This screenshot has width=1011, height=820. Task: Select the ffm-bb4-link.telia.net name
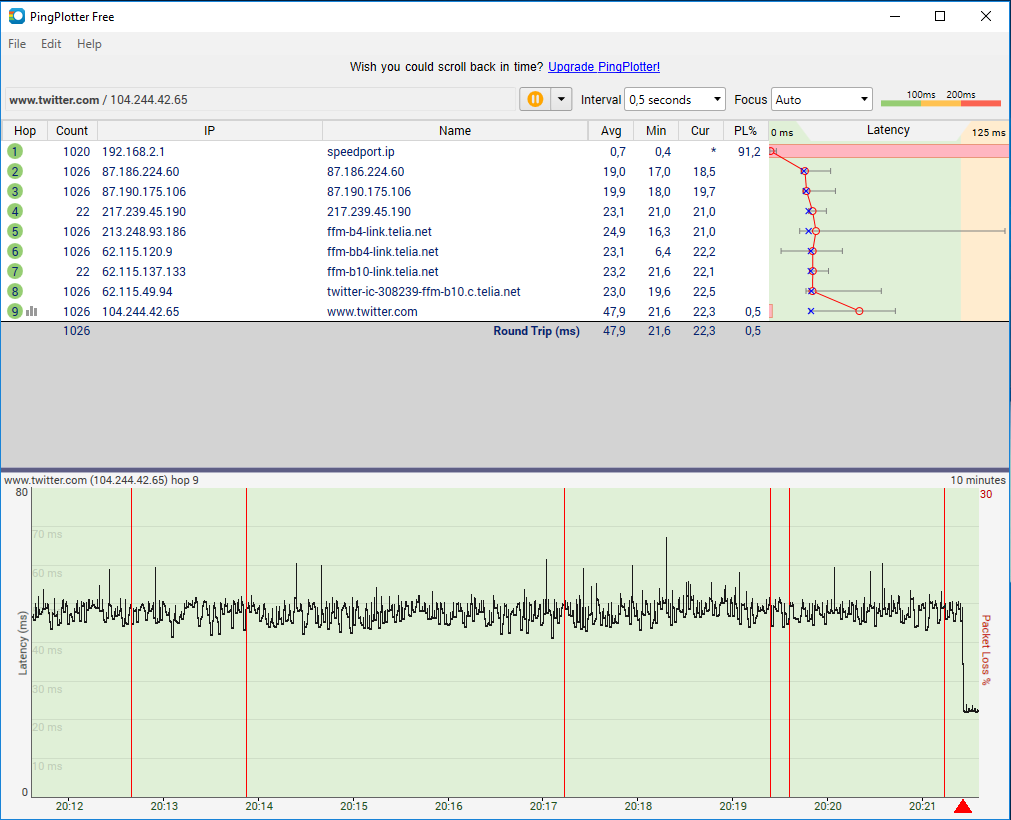(382, 251)
